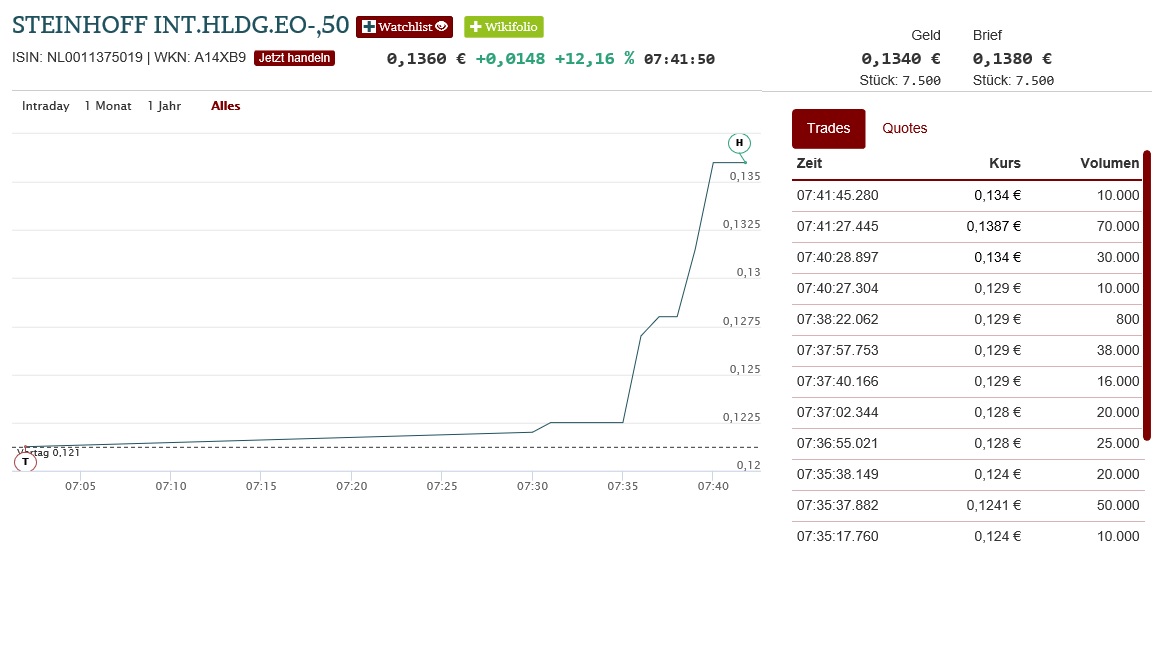Image resolution: width=1165 pixels, height=648 pixels.
Task: Click the plus icon on the Wikifolio button
Action: coord(475,27)
